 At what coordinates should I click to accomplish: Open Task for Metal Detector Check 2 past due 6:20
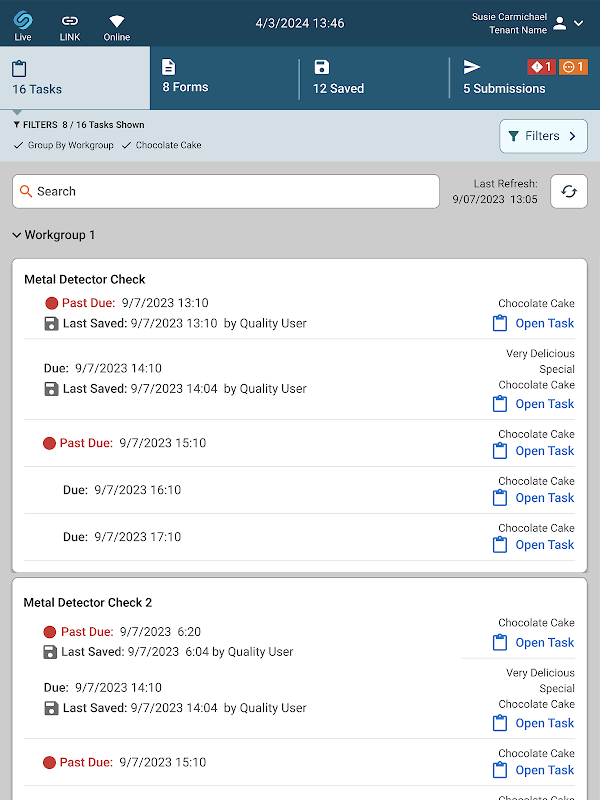click(x=534, y=643)
